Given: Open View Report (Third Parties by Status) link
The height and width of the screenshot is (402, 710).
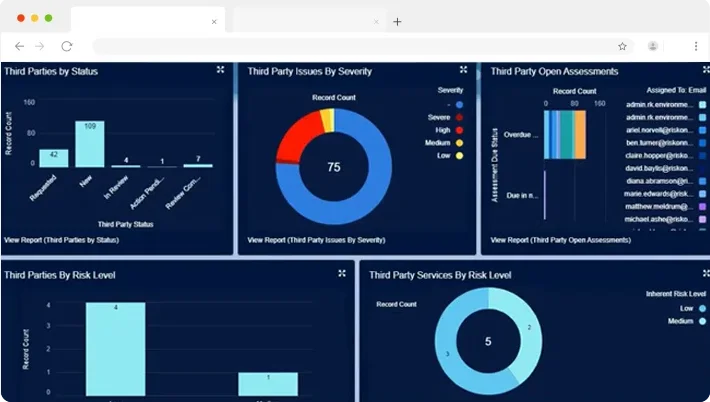Looking at the screenshot, I should (61, 240).
